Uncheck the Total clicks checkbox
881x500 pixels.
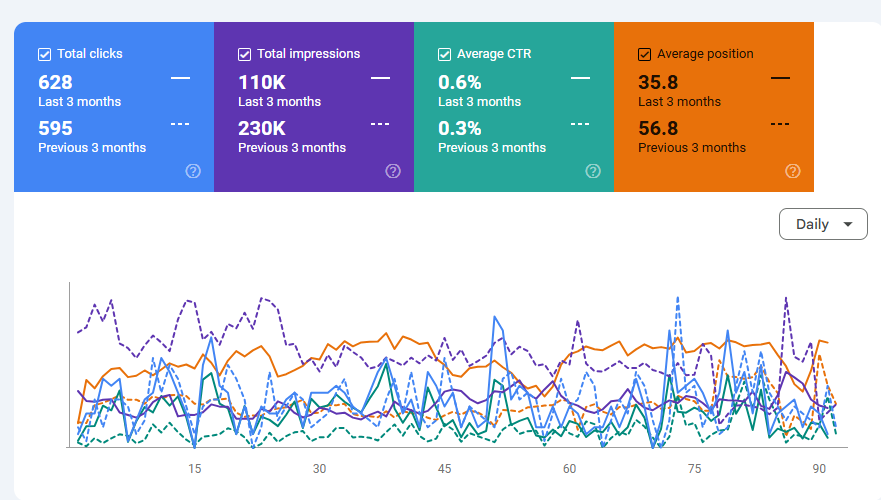click(x=45, y=54)
